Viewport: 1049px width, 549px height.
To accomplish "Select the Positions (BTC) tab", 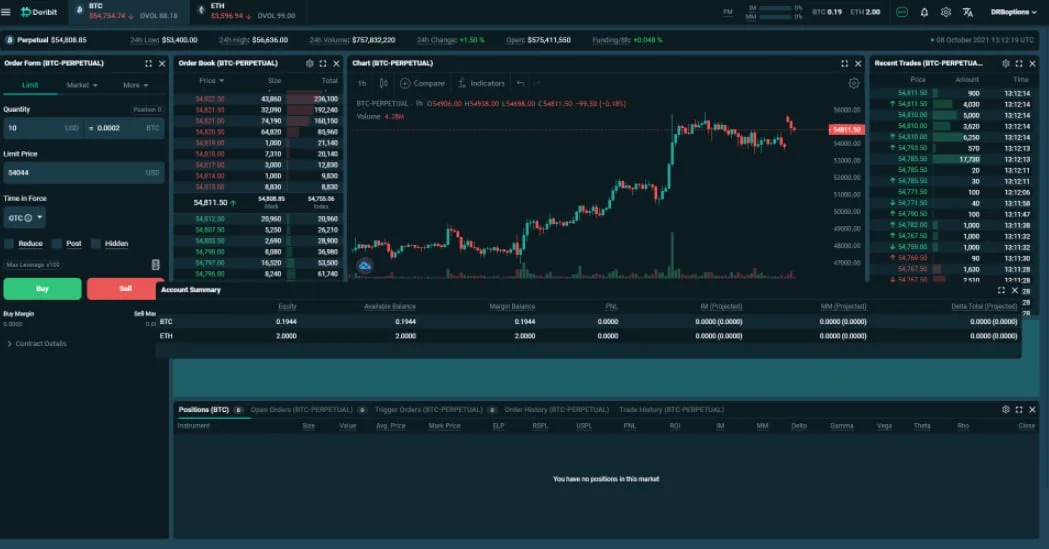I will [203, 410].
